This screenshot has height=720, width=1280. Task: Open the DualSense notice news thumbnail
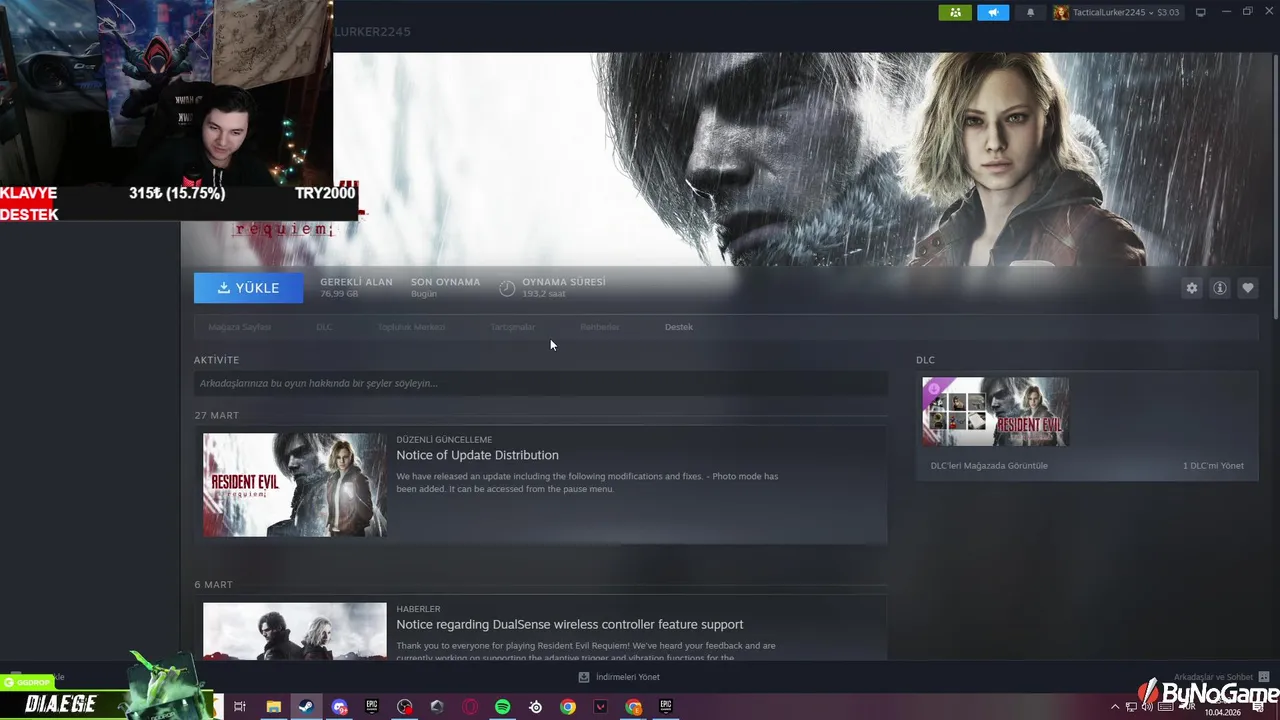(295, 630)
